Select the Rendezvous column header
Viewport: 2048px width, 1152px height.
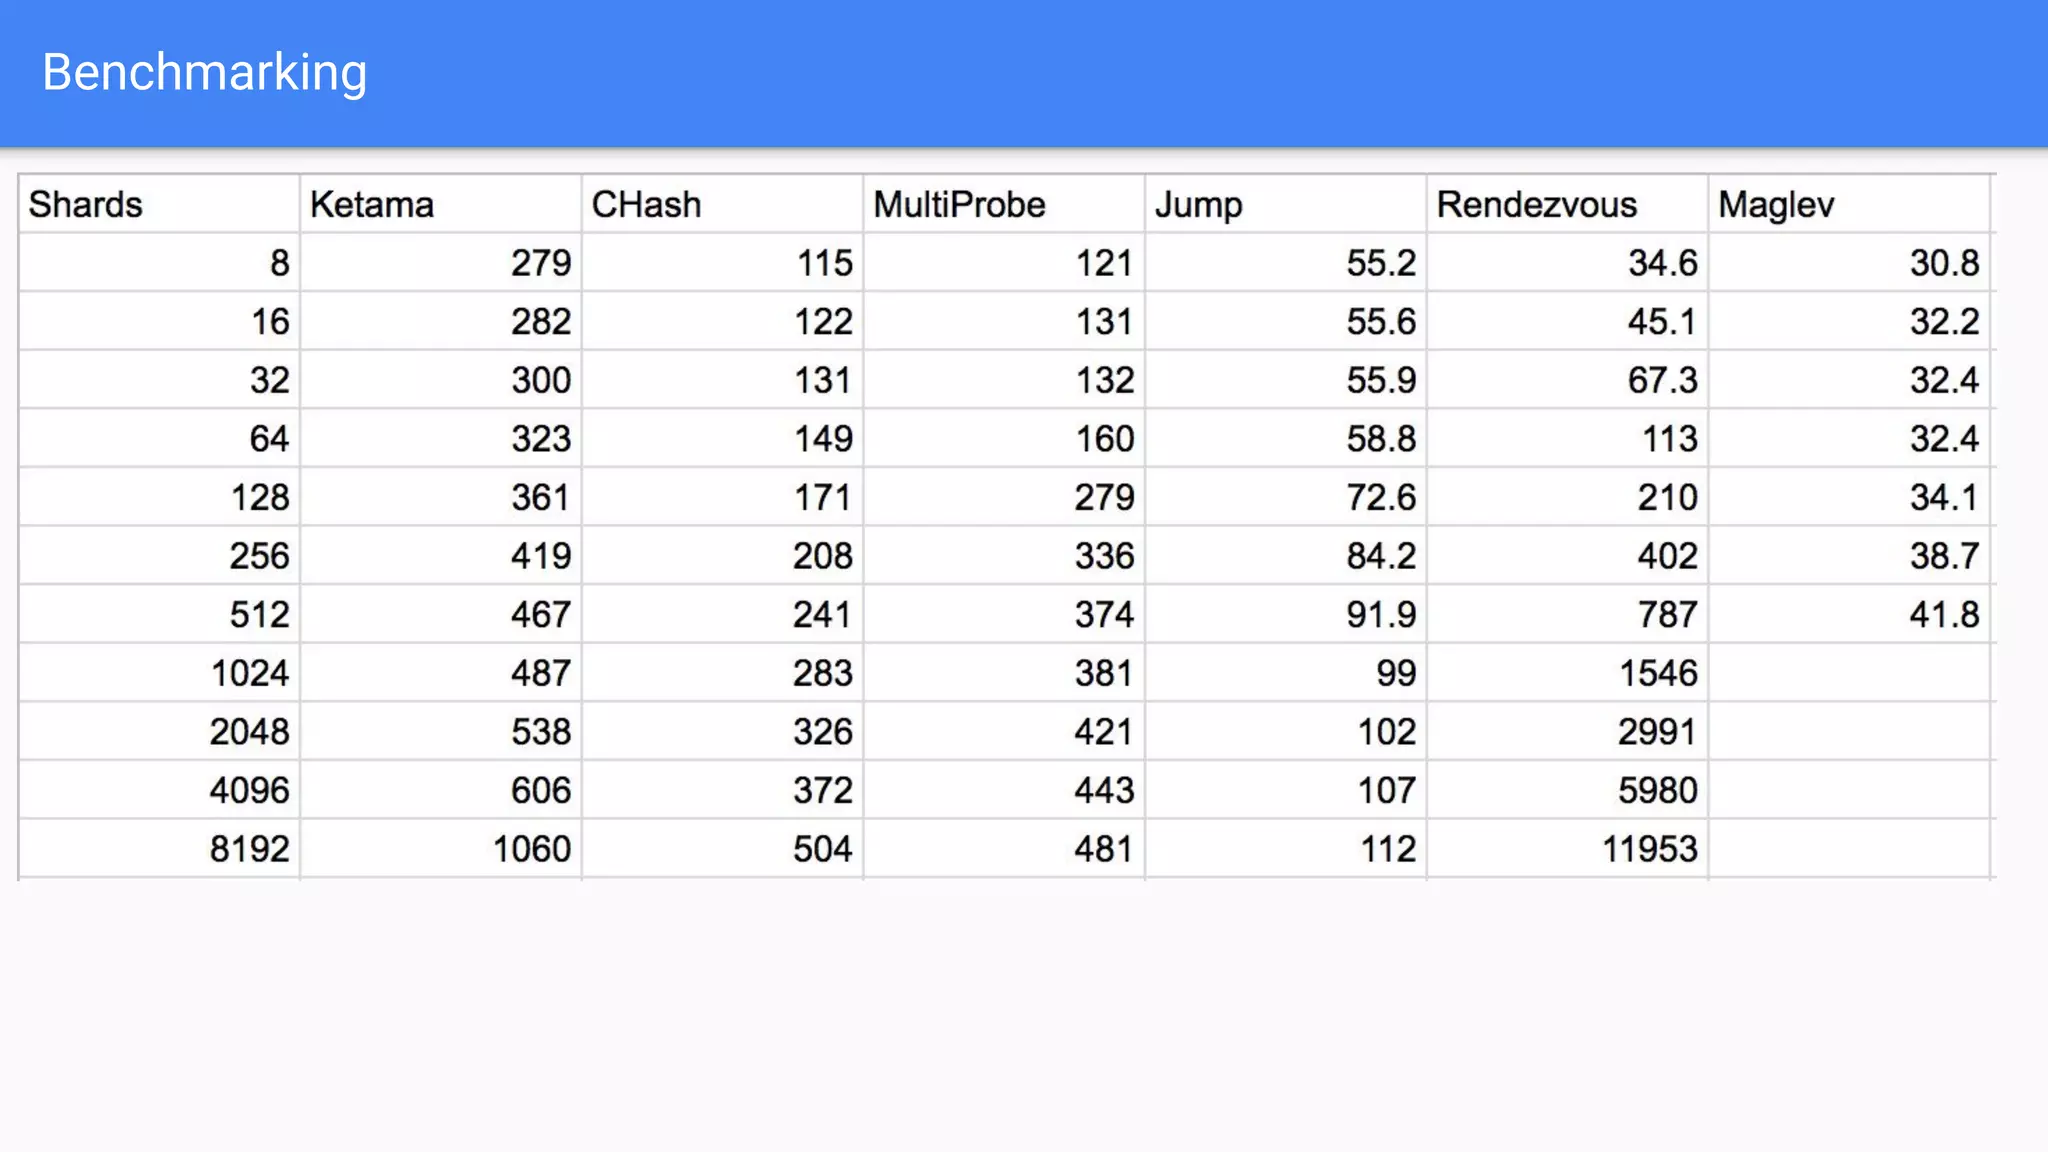pos(1568,204)
